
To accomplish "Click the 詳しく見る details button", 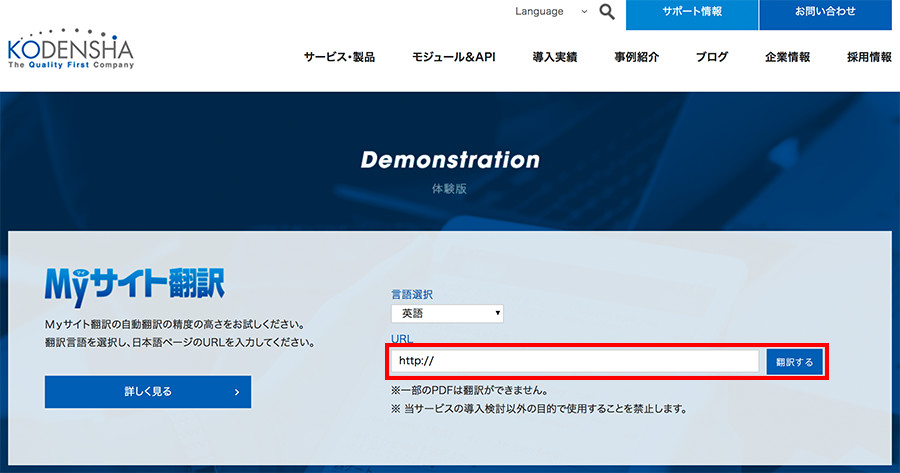I will [148, 392].
